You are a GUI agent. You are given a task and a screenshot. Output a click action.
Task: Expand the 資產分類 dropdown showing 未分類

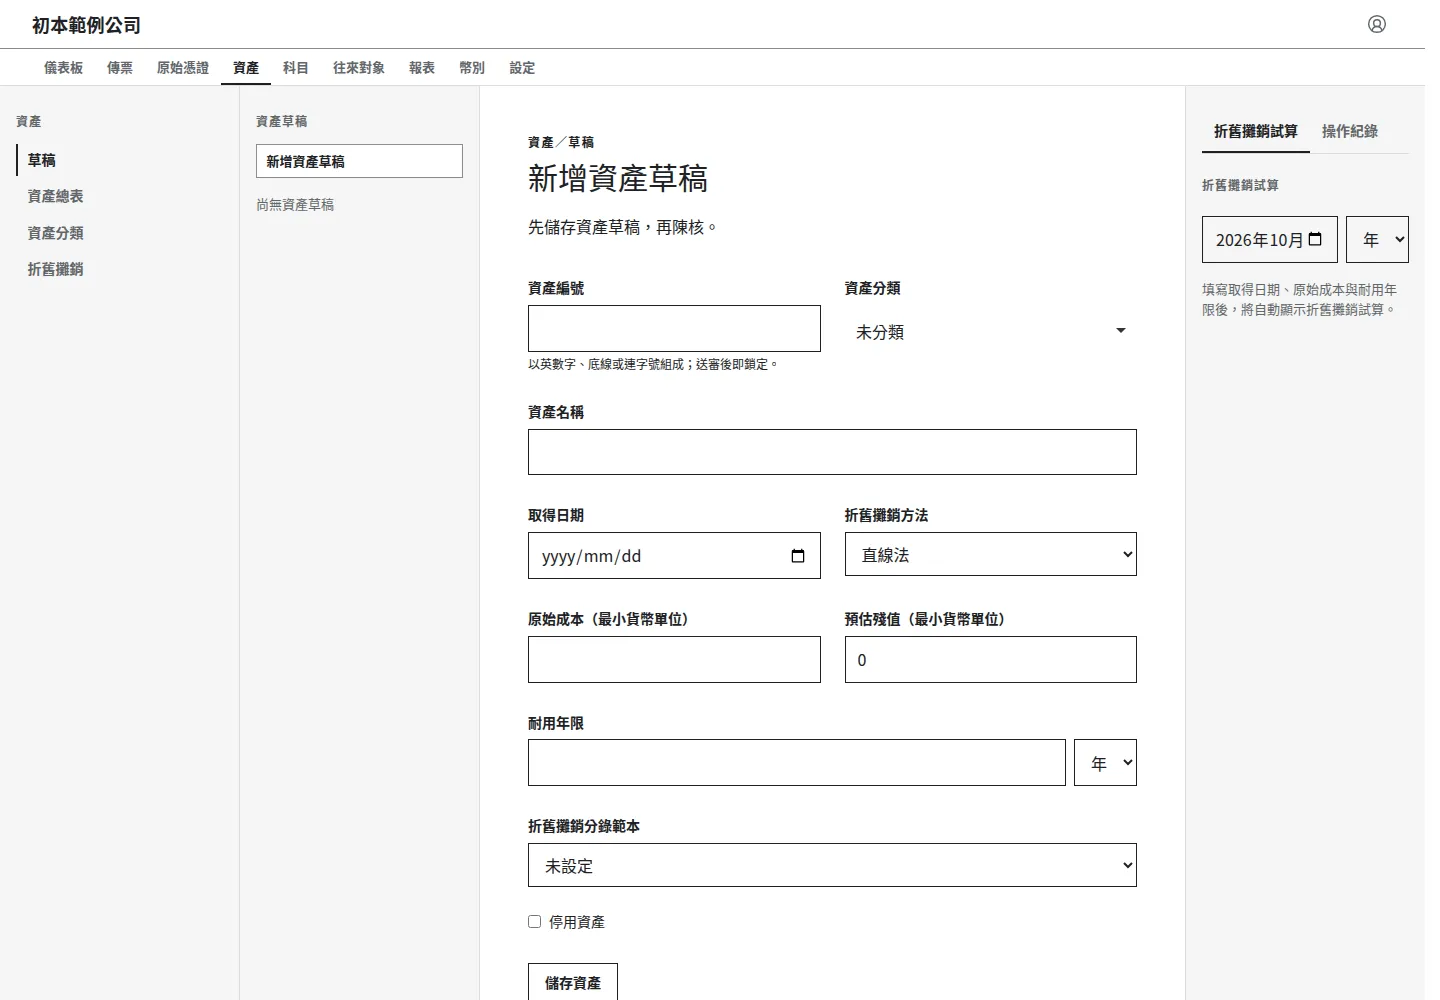click(991, 331)
